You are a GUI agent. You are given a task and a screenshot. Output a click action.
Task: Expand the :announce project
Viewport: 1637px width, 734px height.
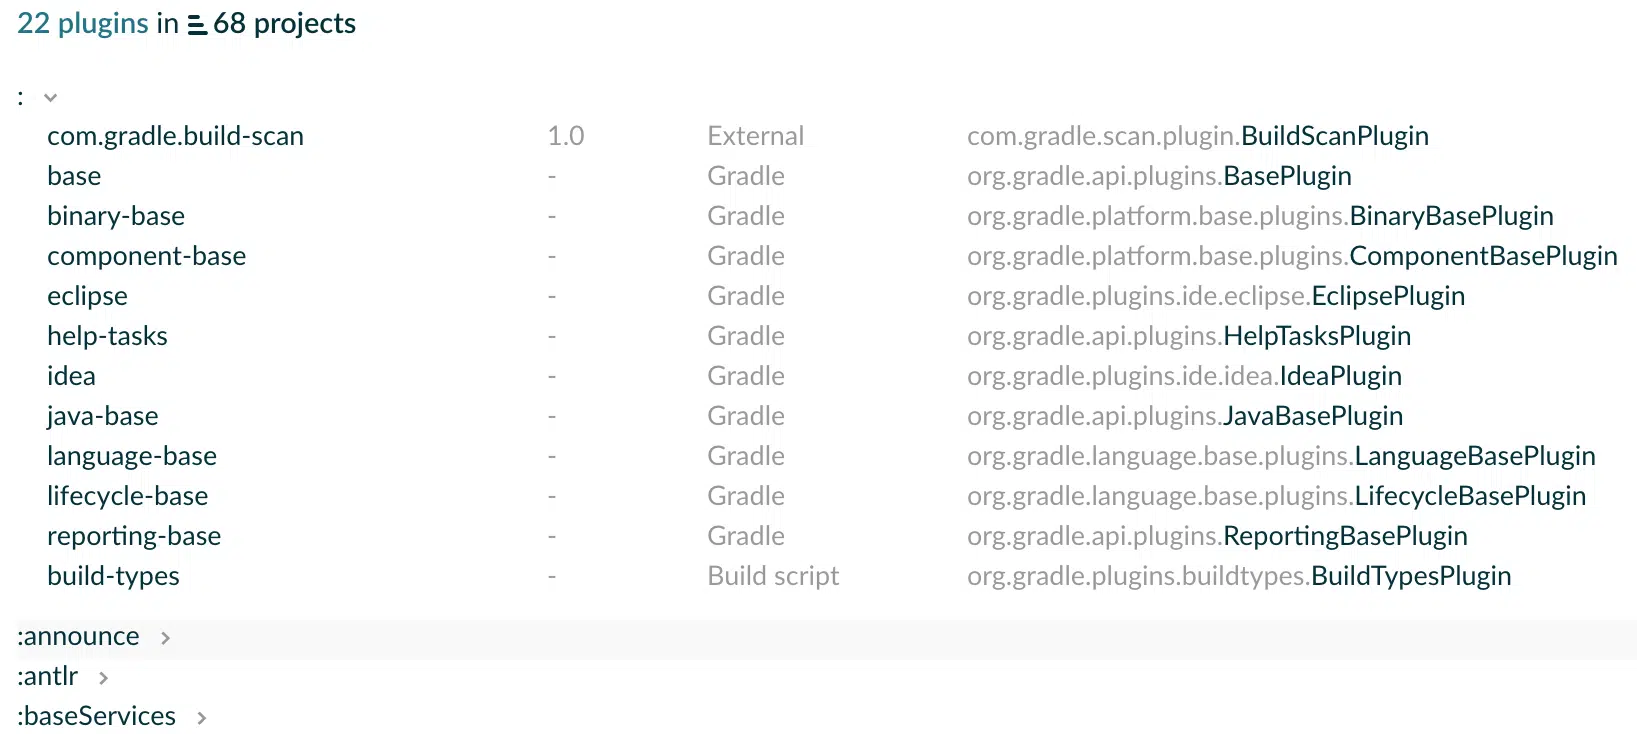(165, 638)
